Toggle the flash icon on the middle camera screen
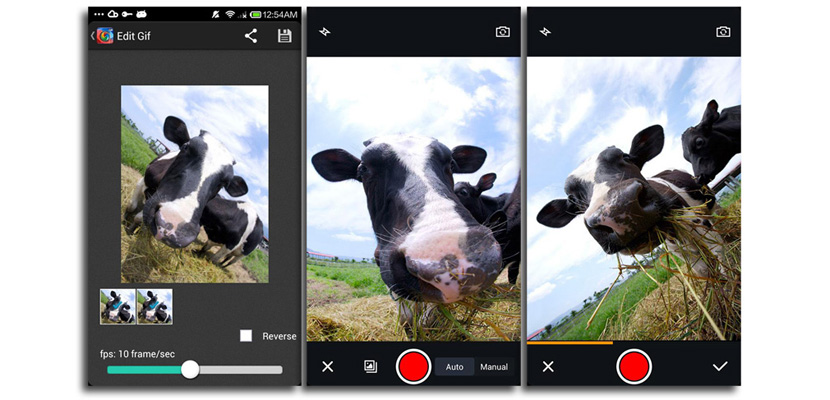The image size is (830, 400). pyautogui.click(x=325, y=32)
